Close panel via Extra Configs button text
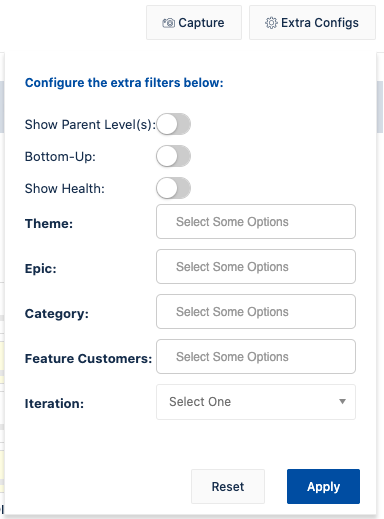The image size is (384, 519). [320, 23]
